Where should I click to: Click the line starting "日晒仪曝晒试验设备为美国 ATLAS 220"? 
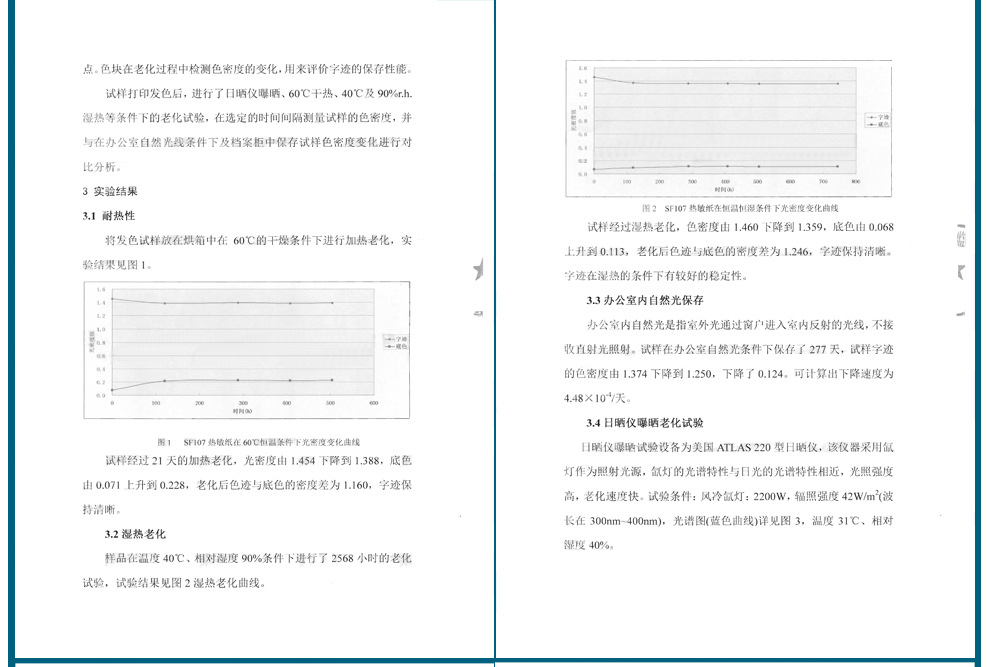click(x=737, y=448)
